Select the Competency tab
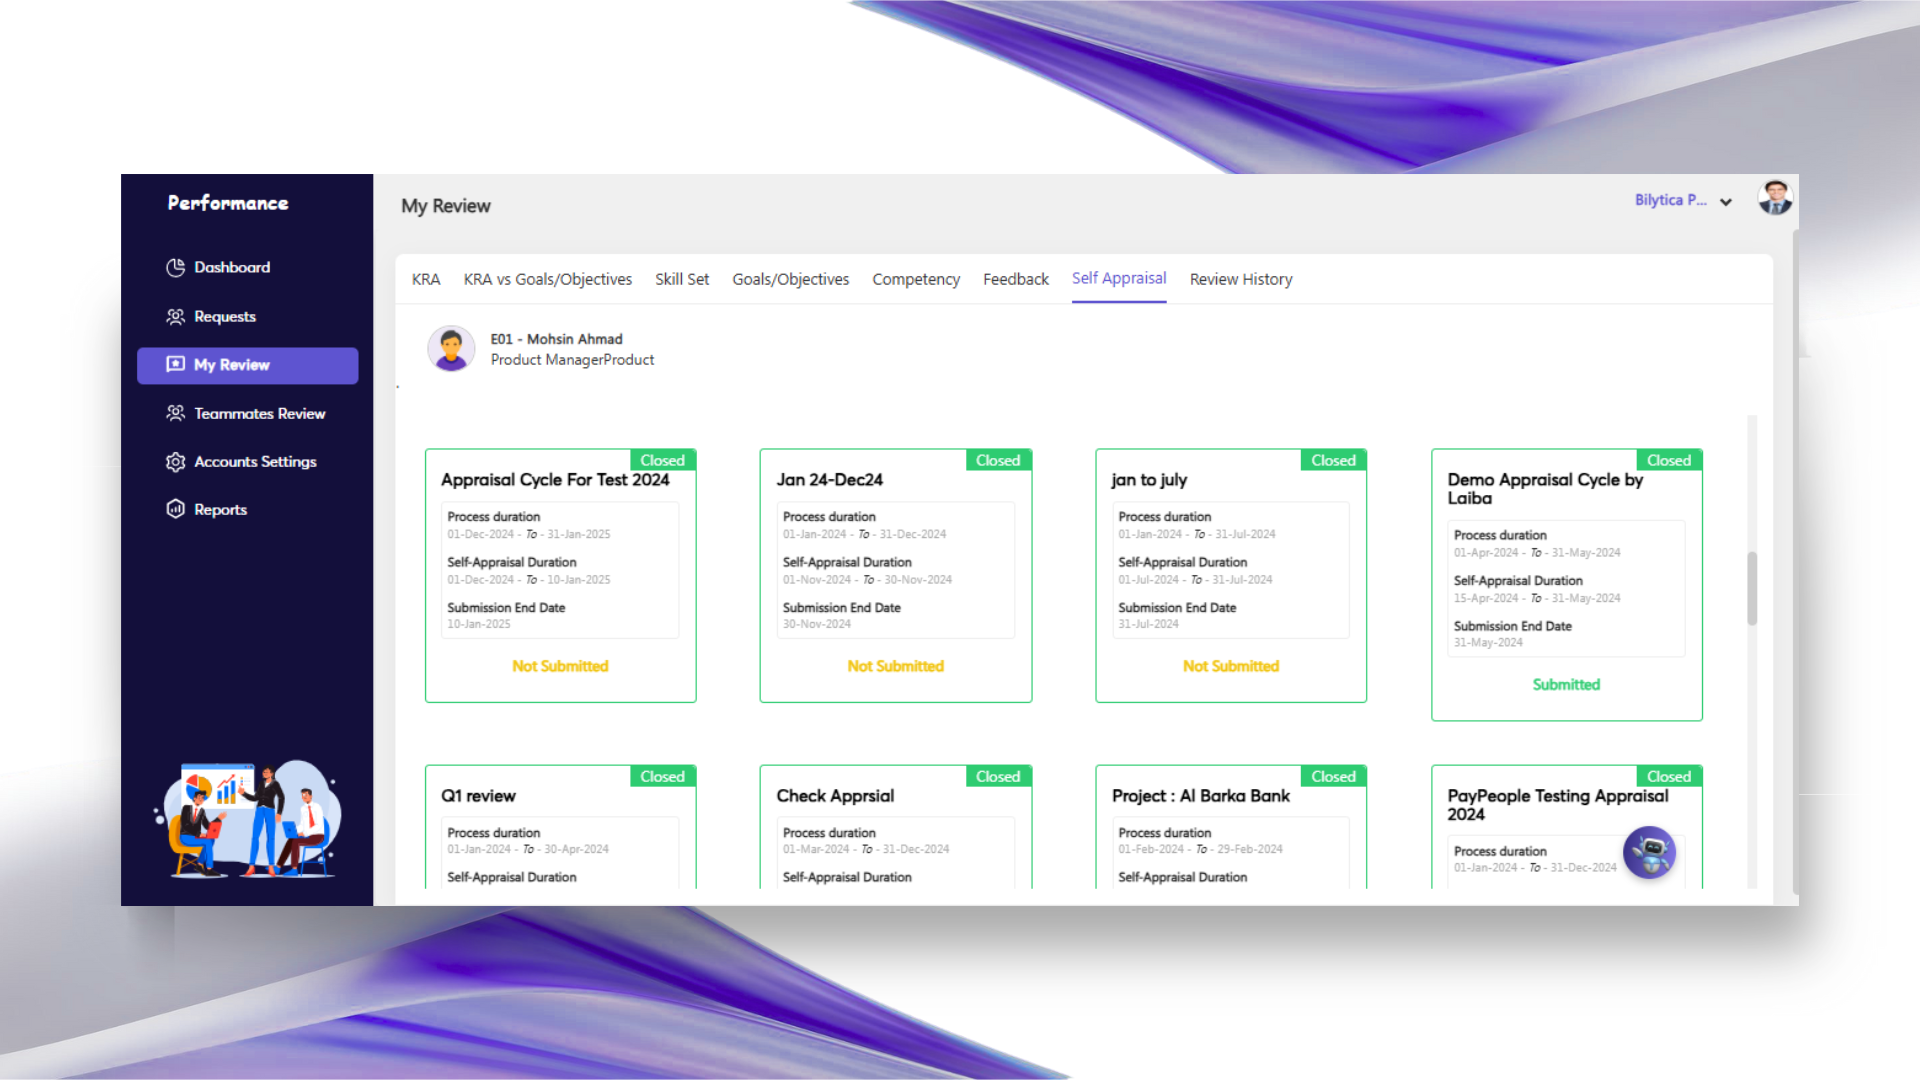Image resolution: width=1920 pixels, height=1080 pixels. (x=915, y=279)
